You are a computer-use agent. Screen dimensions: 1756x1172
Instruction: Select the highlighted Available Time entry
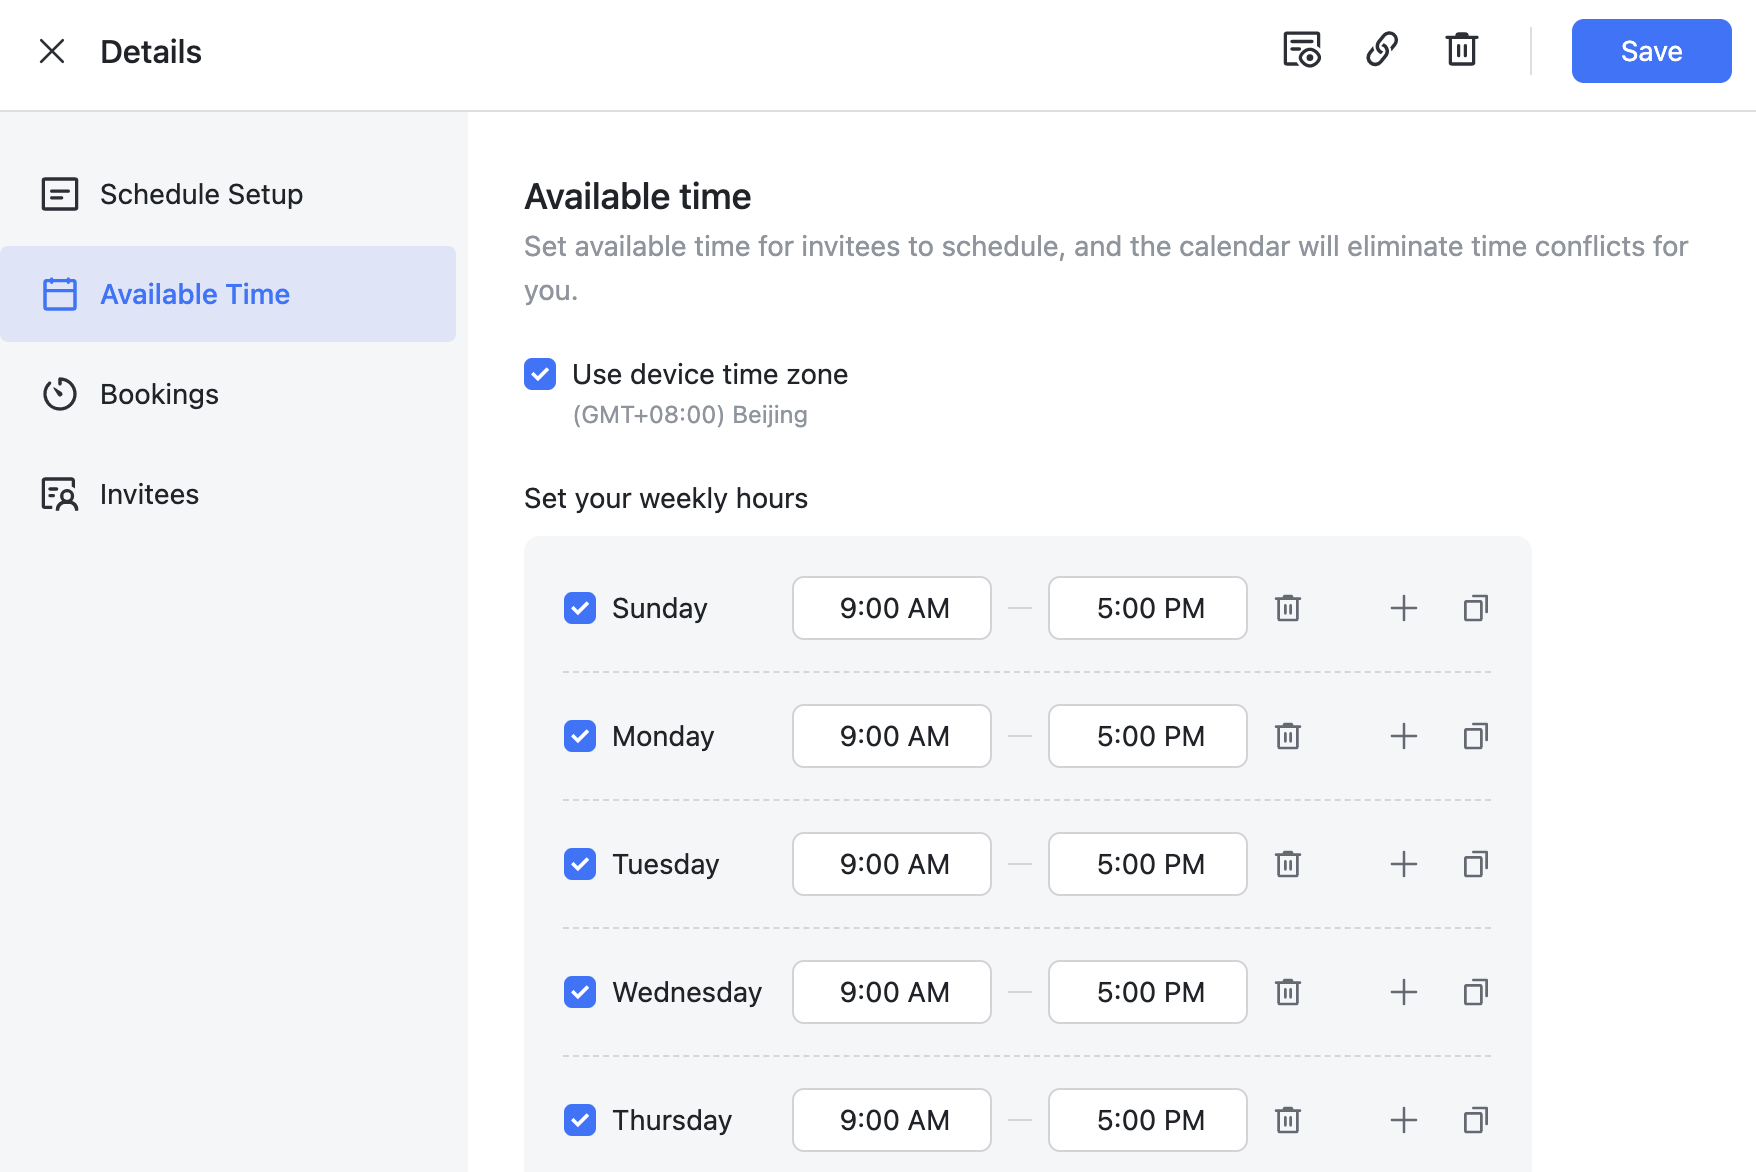[x=194, y=294]
